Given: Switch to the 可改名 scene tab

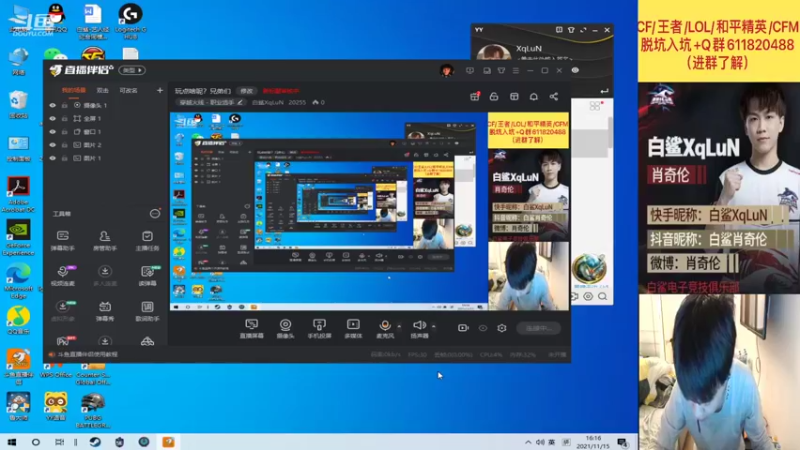Looking at the screenshot, I should coord(128,90).
